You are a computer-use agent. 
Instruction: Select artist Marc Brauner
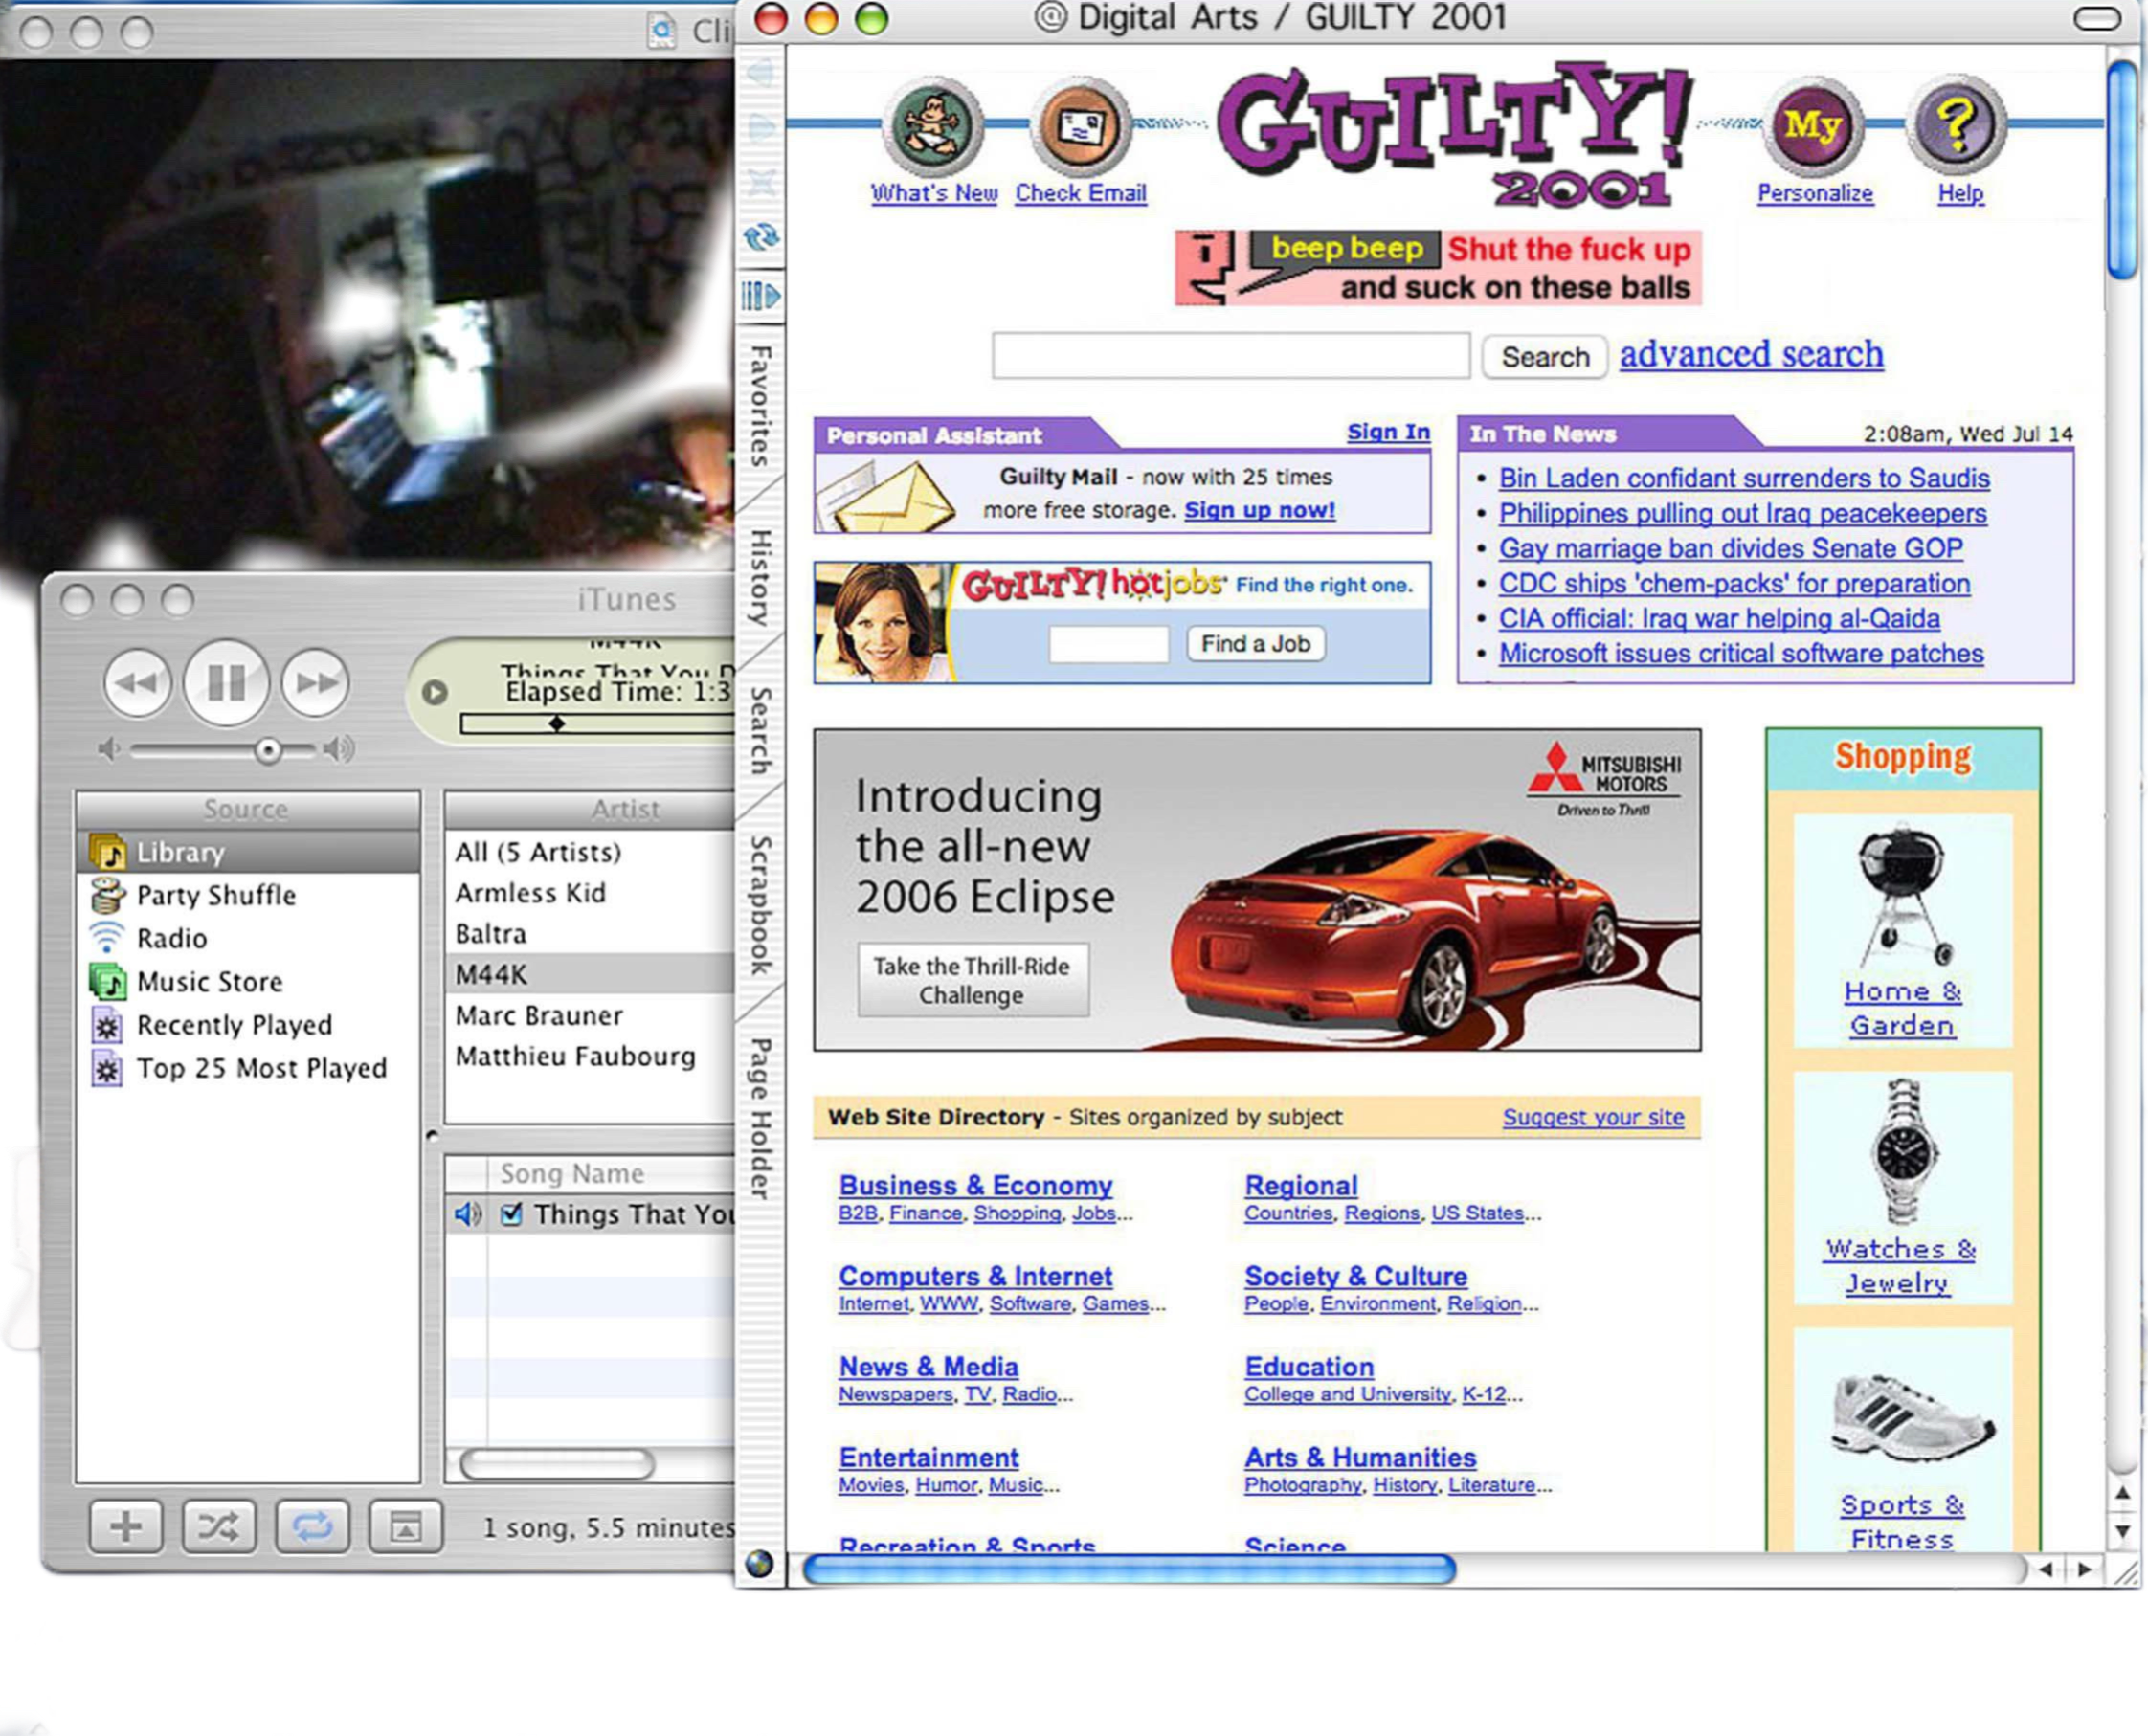pos(590,1015)
